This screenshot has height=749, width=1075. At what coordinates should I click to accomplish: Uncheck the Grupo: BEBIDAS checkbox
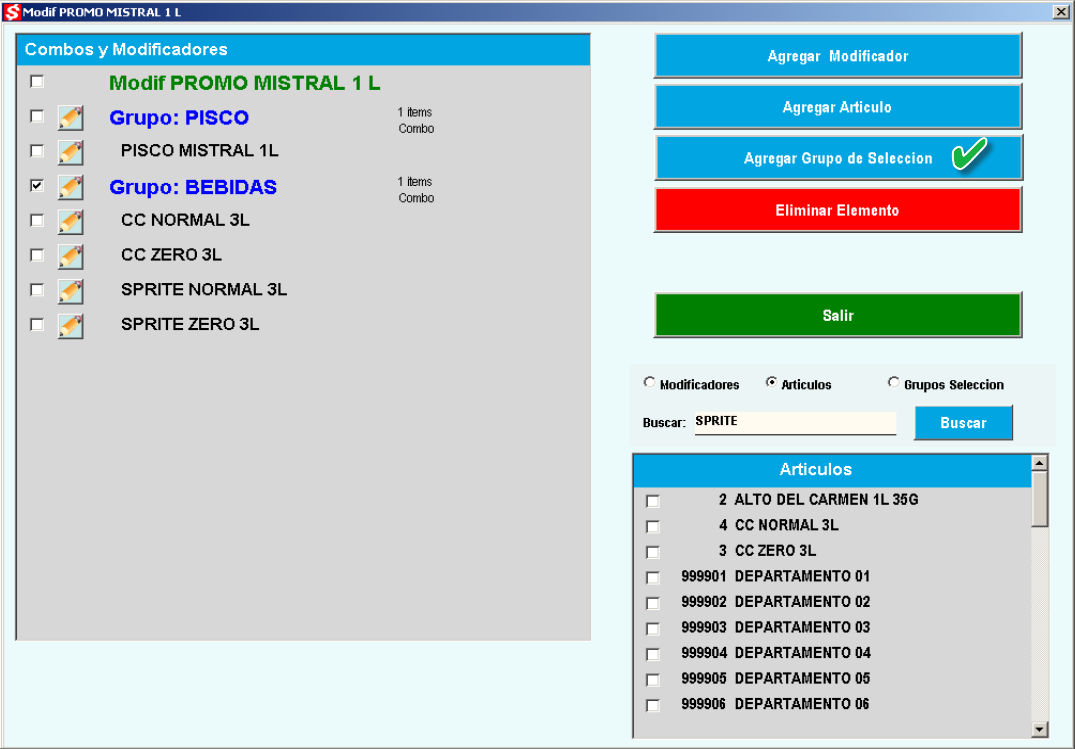37,185
